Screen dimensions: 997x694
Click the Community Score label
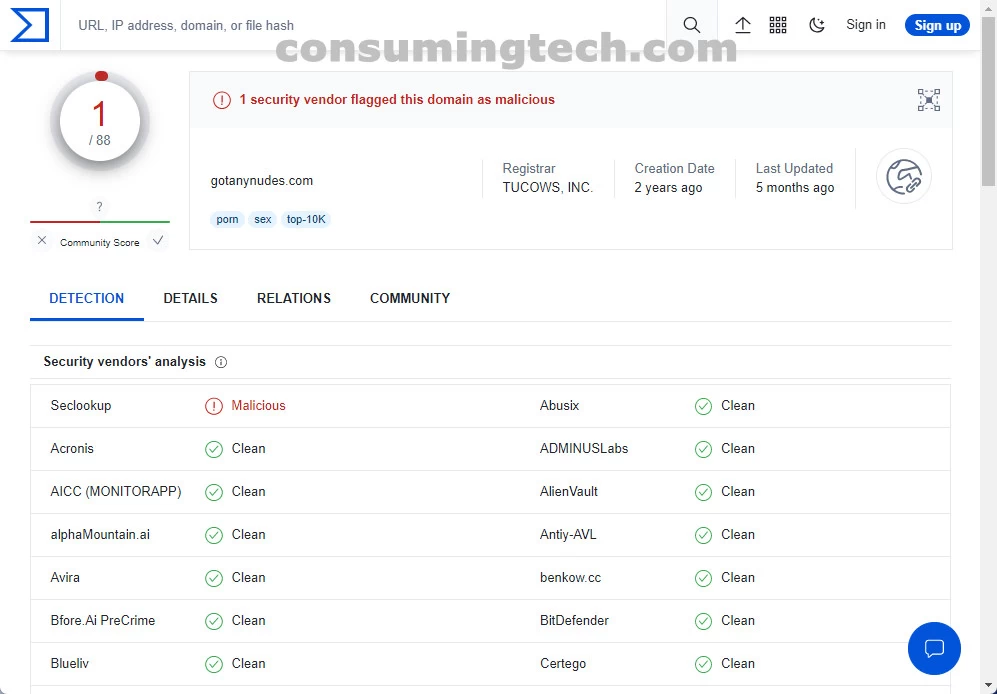click(99, 242)
